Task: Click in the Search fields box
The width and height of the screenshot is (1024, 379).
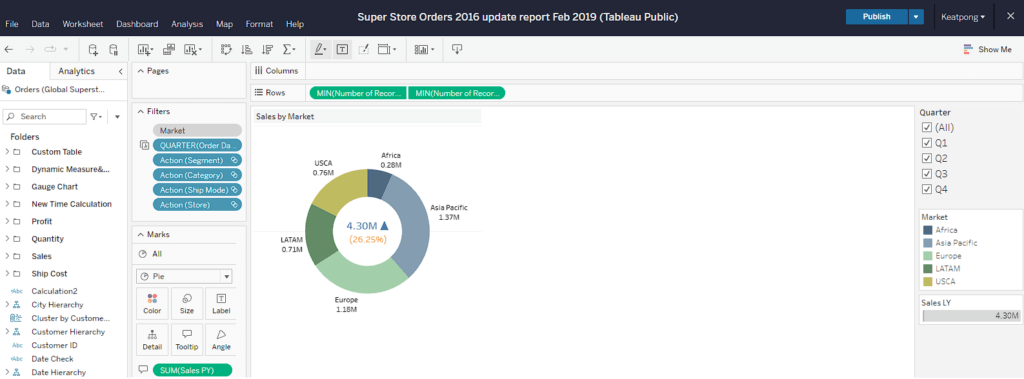Action: 44,116
